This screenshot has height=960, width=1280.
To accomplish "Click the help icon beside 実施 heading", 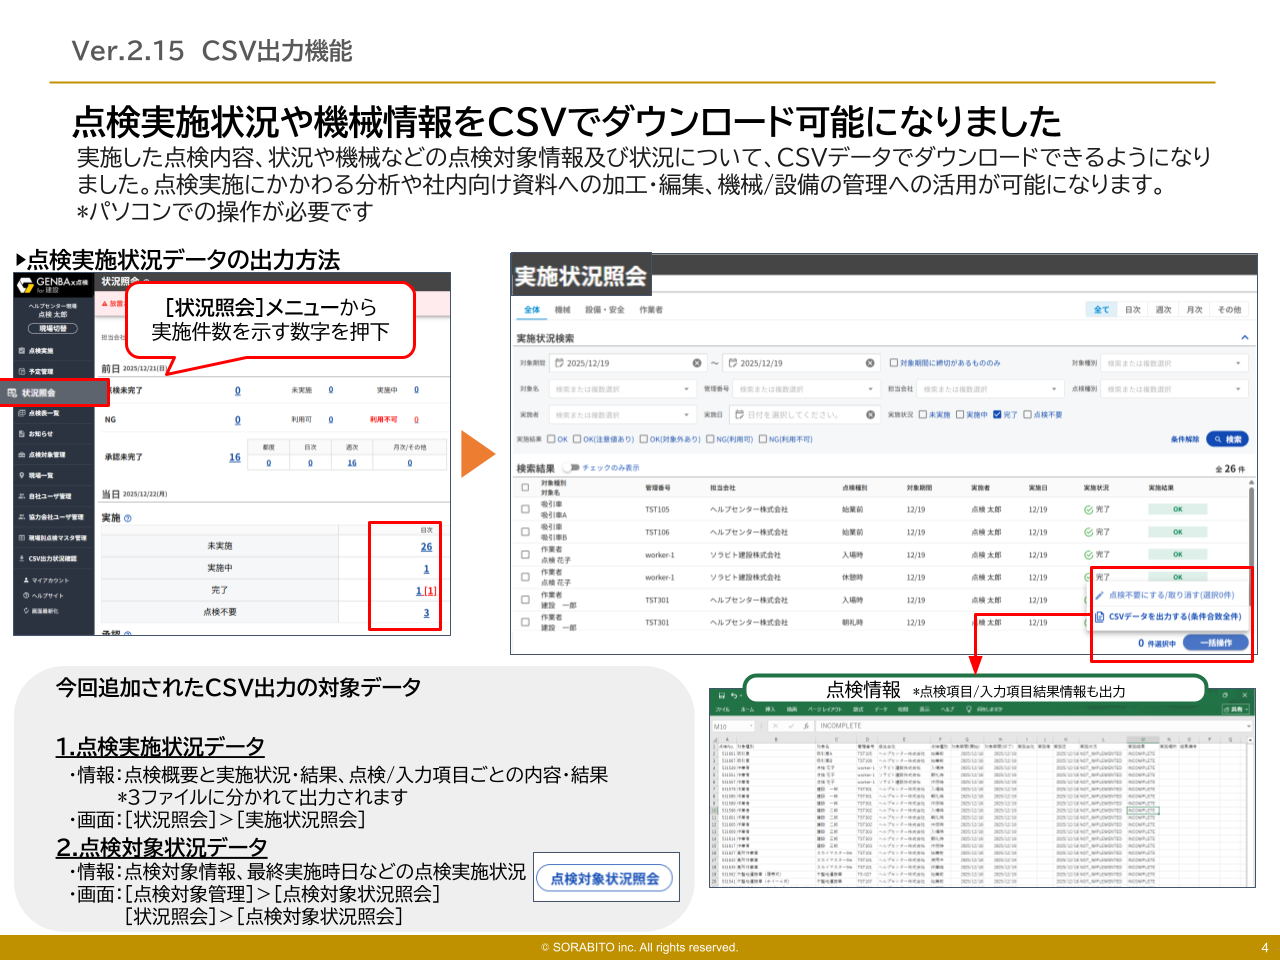I will pyautogui.click(x=128, y=518).
